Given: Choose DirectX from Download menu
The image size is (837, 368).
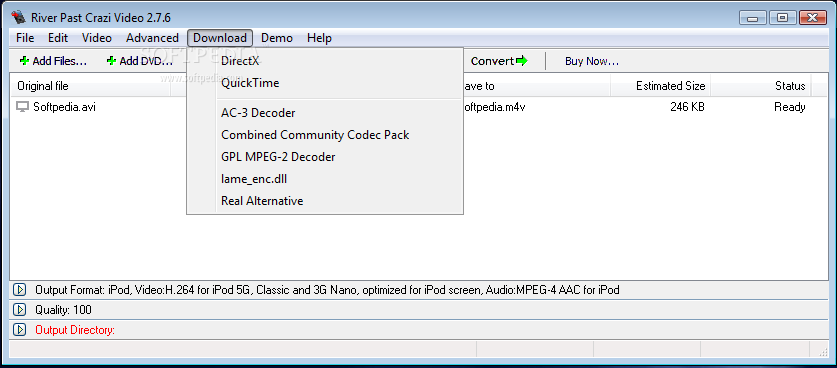Looking at the screenshot, I should pos(325,61).
